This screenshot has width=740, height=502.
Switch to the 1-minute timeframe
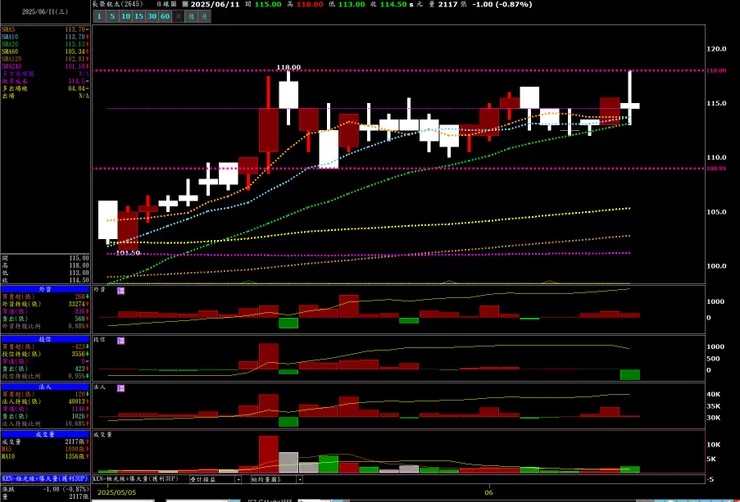tap(99, 17)
